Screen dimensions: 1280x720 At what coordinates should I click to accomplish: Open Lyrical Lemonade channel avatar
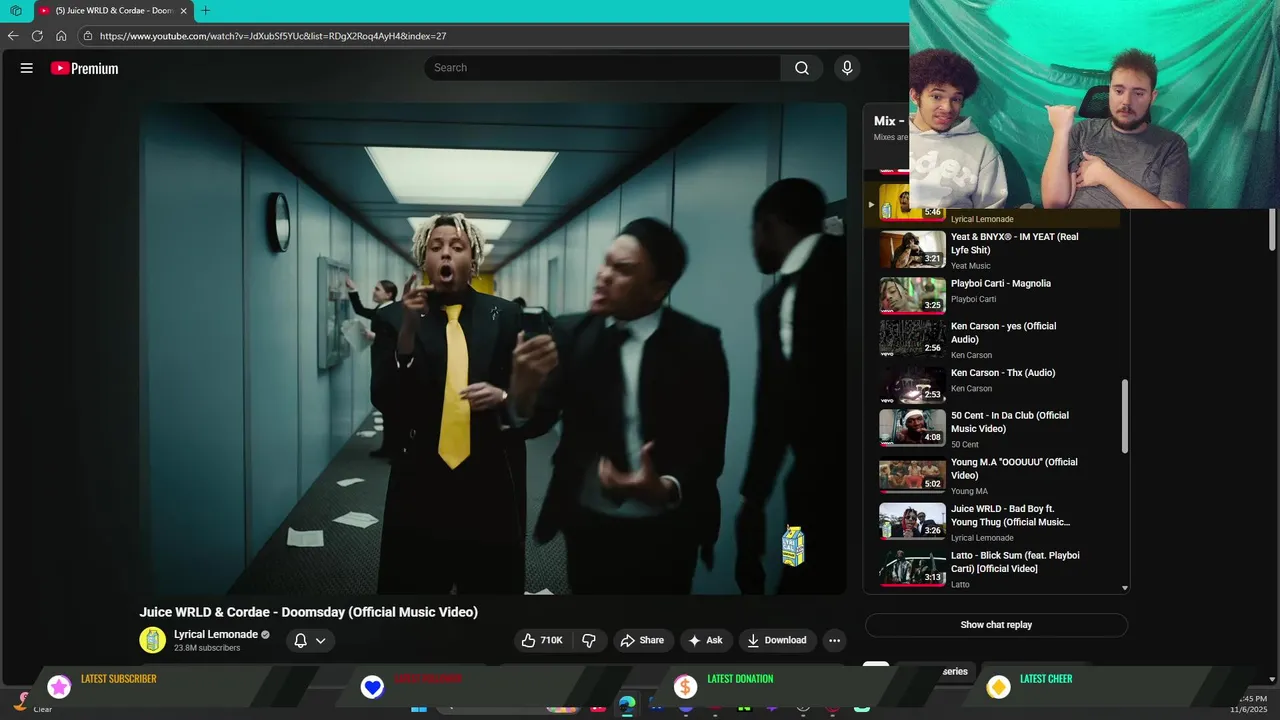[152, 640]
